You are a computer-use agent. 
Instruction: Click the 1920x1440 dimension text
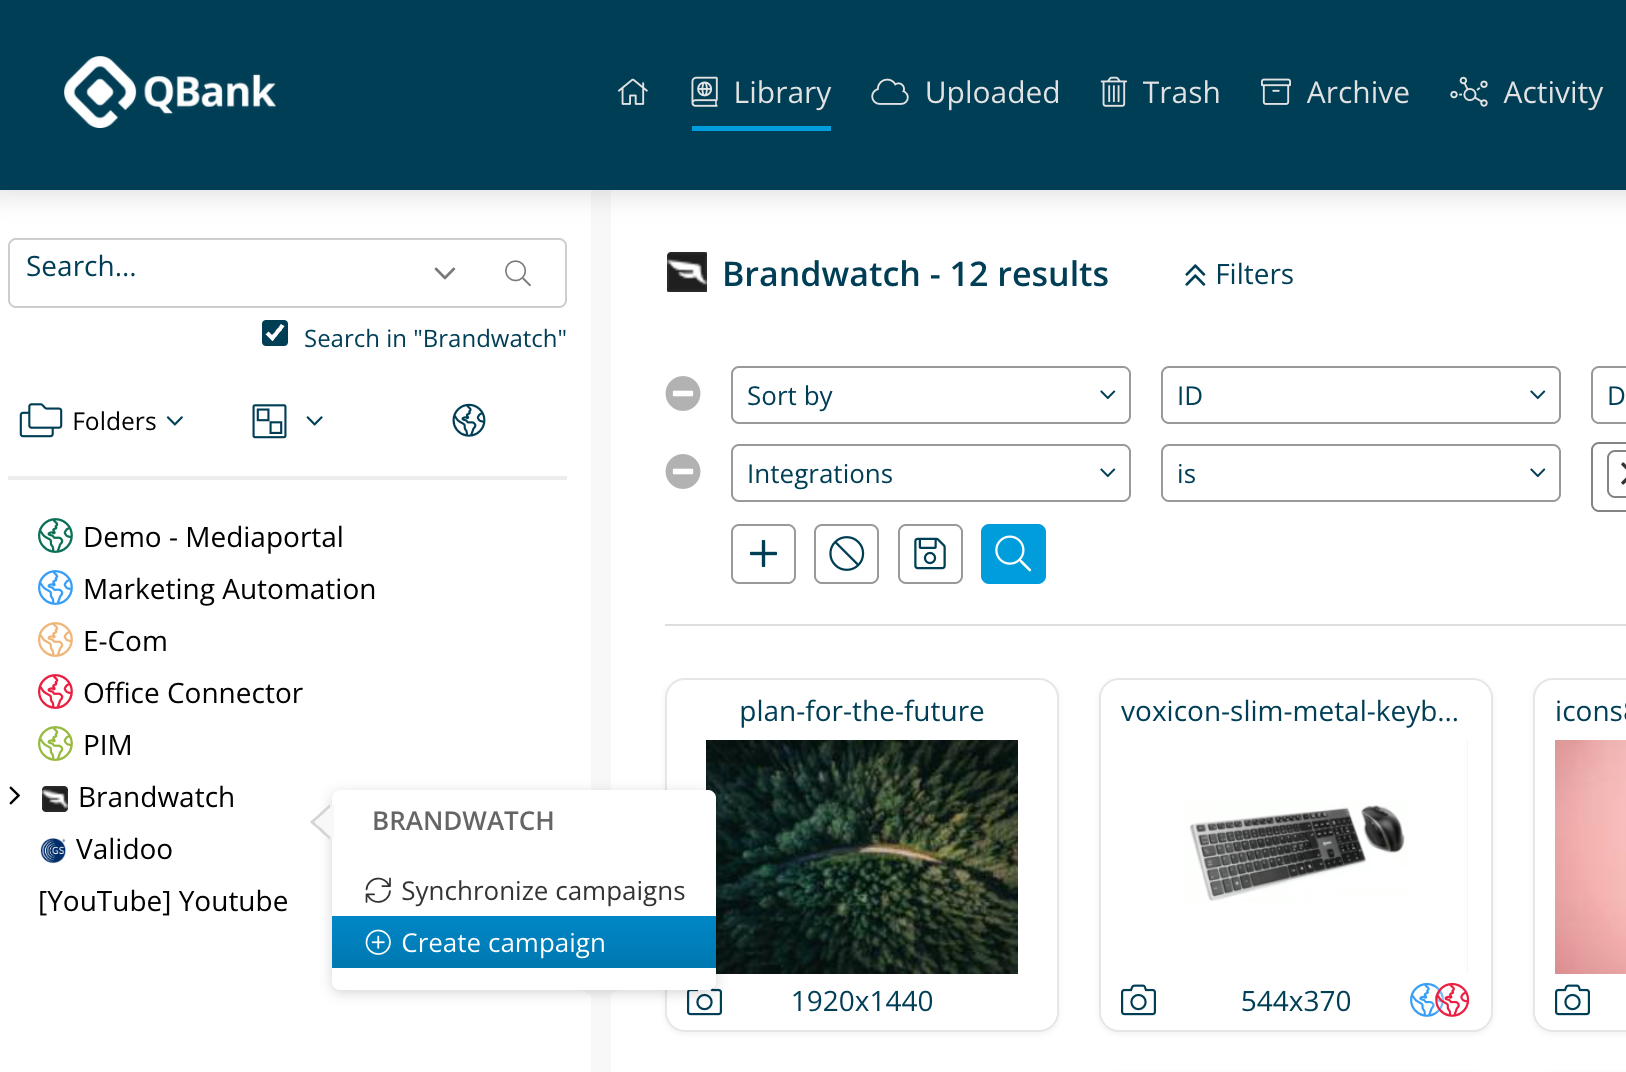[x=862, y=1001]
